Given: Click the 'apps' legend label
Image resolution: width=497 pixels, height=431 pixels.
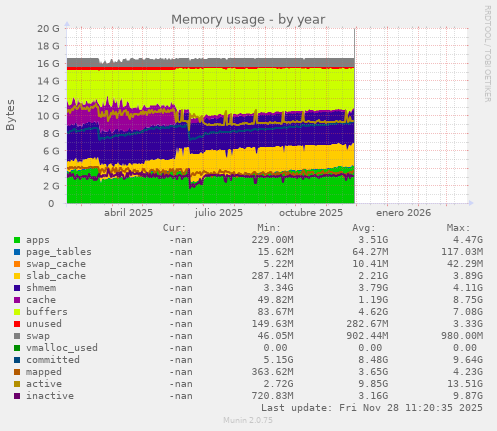Looking at the screenshot, I should click(x=38, y=240).
